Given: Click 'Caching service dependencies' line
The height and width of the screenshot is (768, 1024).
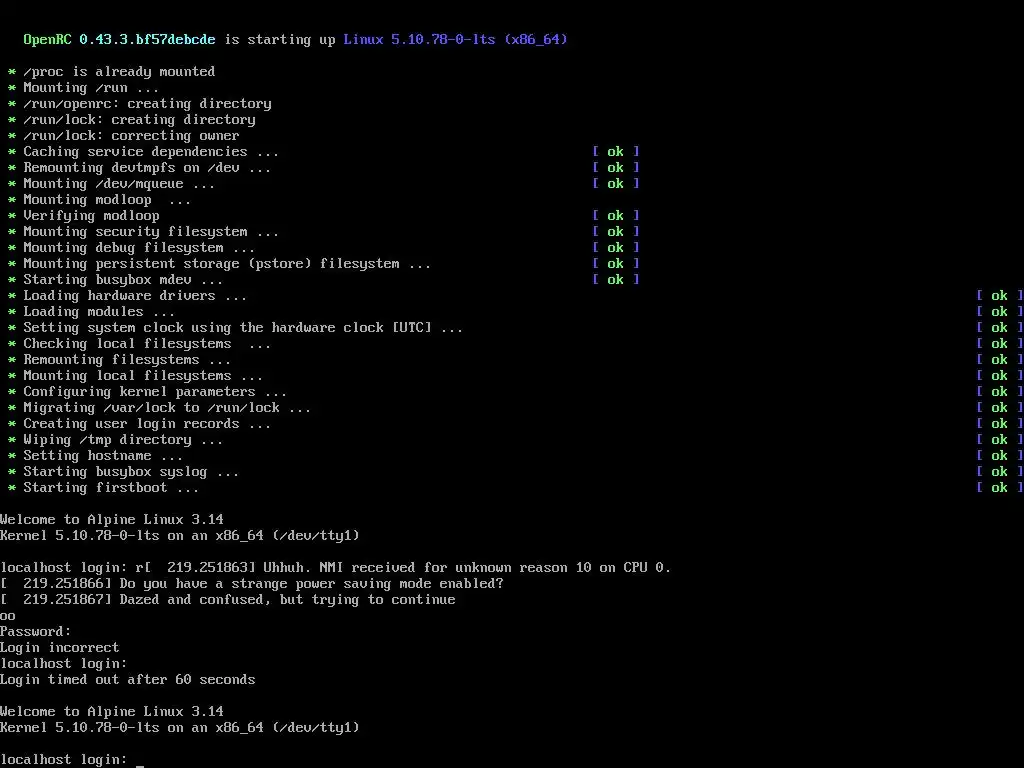Looking at the screenshot, I should tap(151, 152).
